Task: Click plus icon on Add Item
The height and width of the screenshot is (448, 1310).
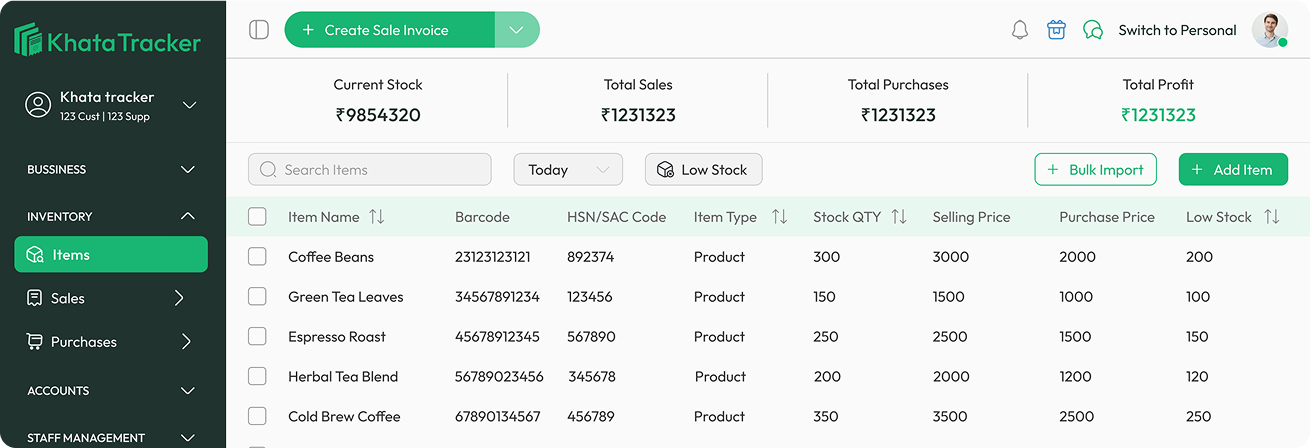Action: (1197, 170)
